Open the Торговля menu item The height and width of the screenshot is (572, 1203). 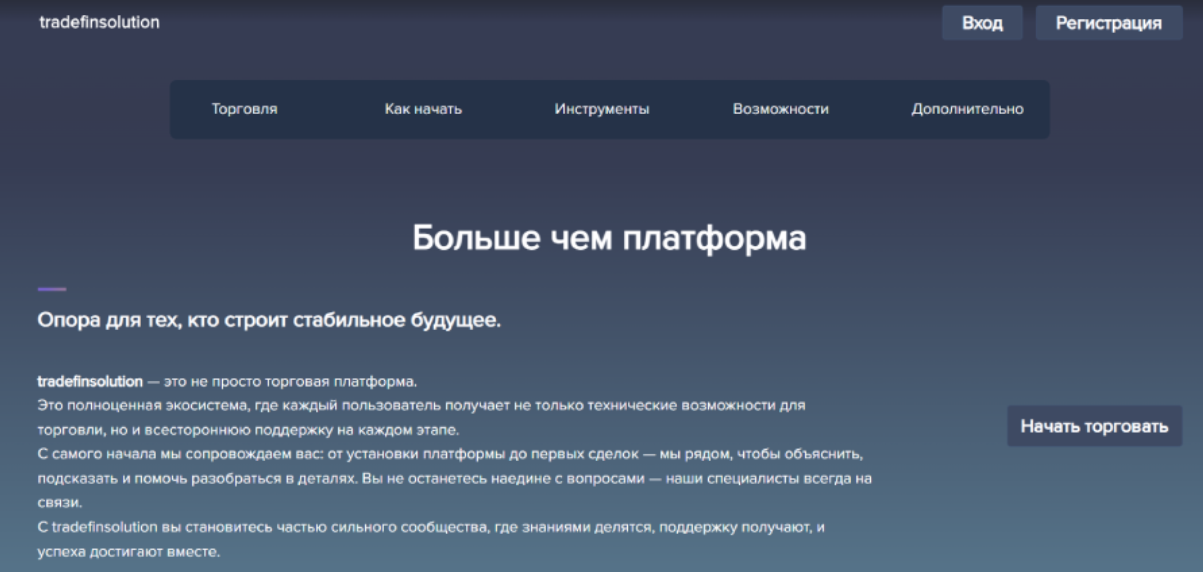(245, 109)
